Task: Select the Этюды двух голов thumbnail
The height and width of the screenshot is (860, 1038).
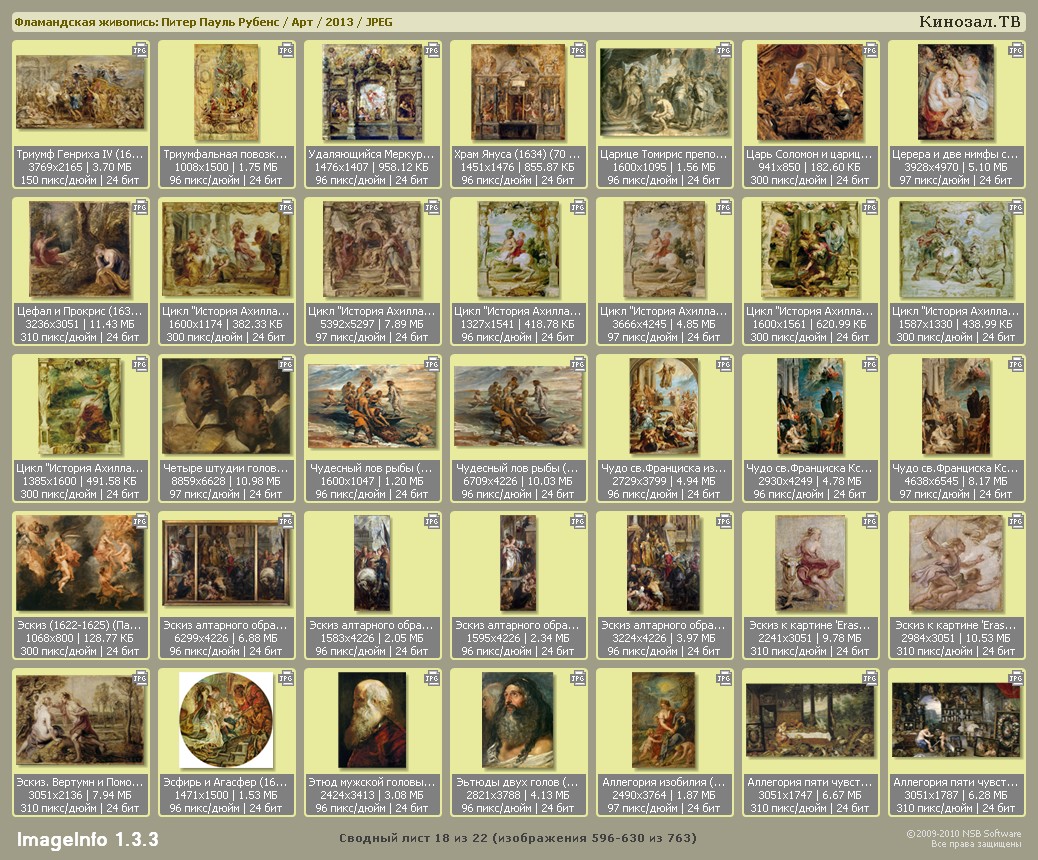Action: 518,720
